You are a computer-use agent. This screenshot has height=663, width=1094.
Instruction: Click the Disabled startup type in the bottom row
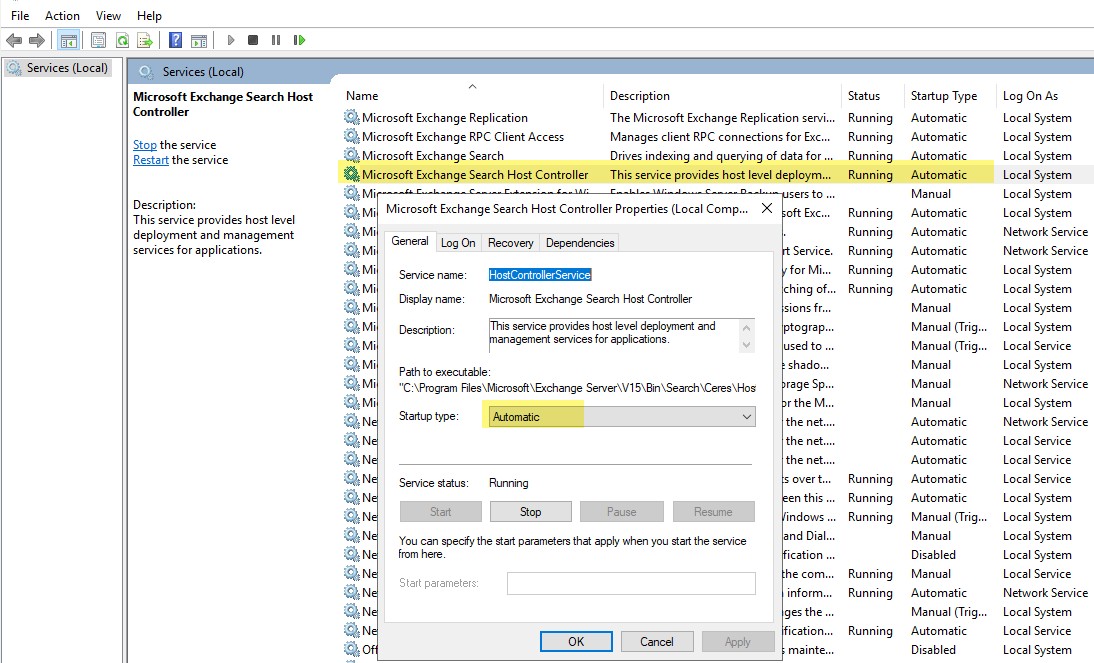933,649
